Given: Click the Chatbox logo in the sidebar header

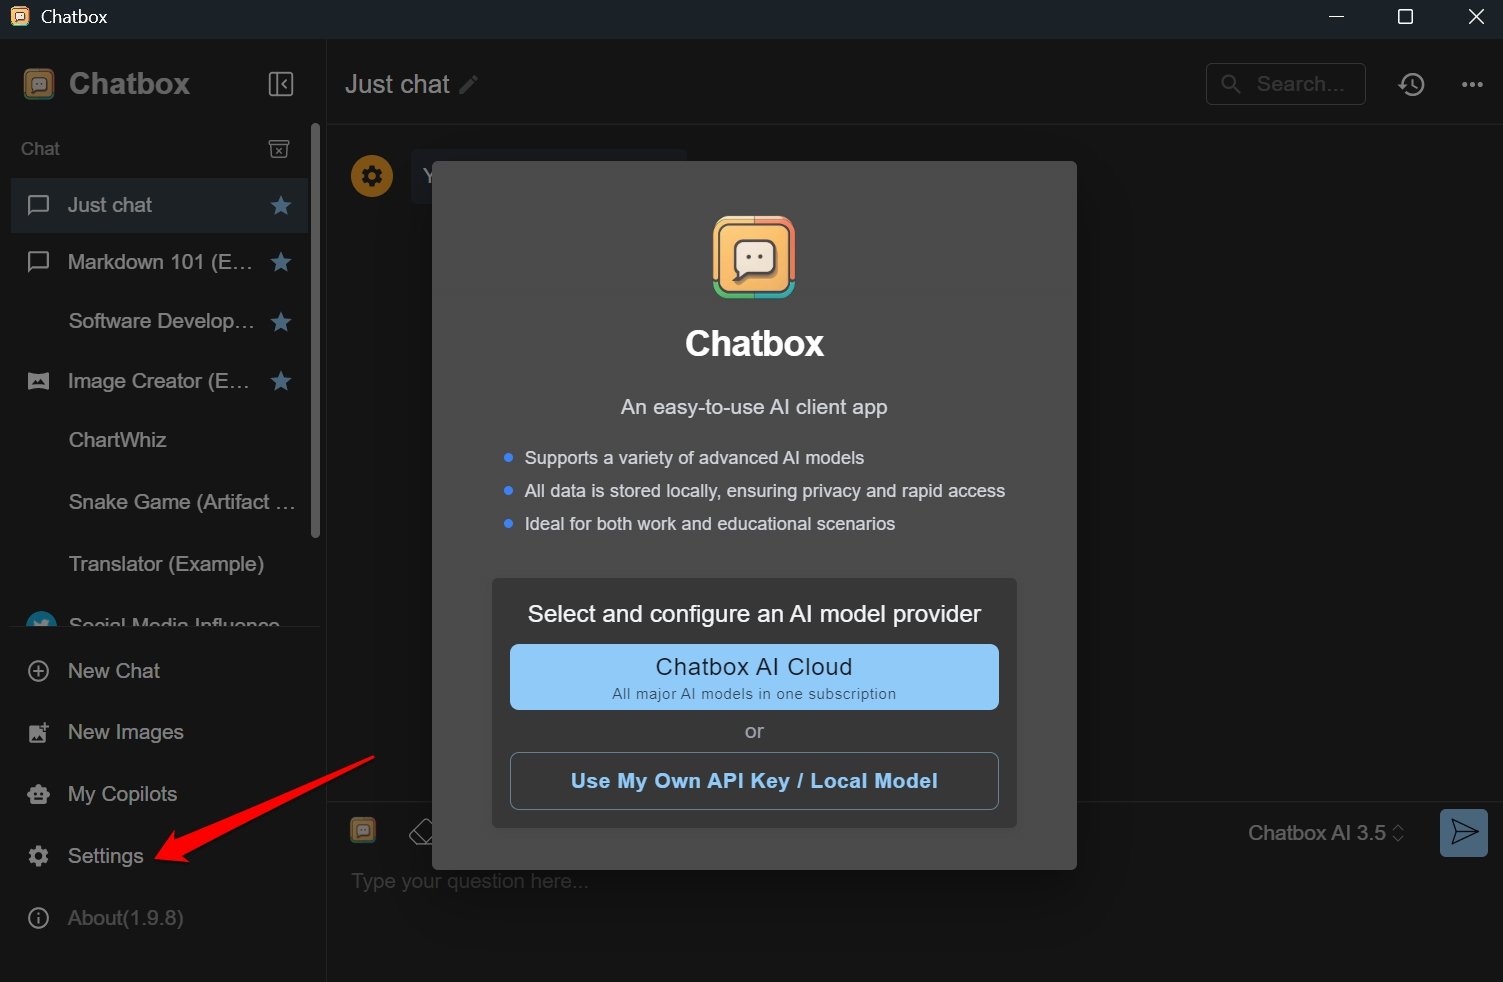Looking at the screenshot, I should coord(39,84).
